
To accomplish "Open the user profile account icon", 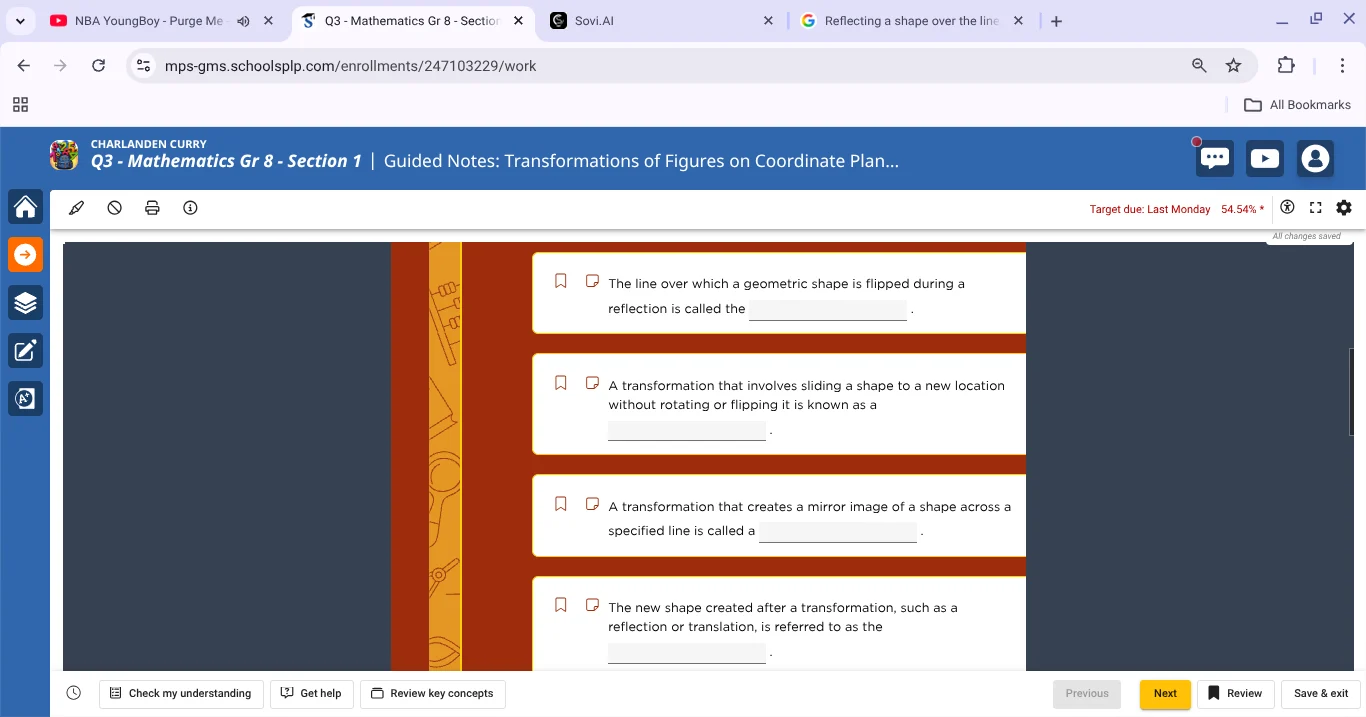I will [x=1315, y=159].
